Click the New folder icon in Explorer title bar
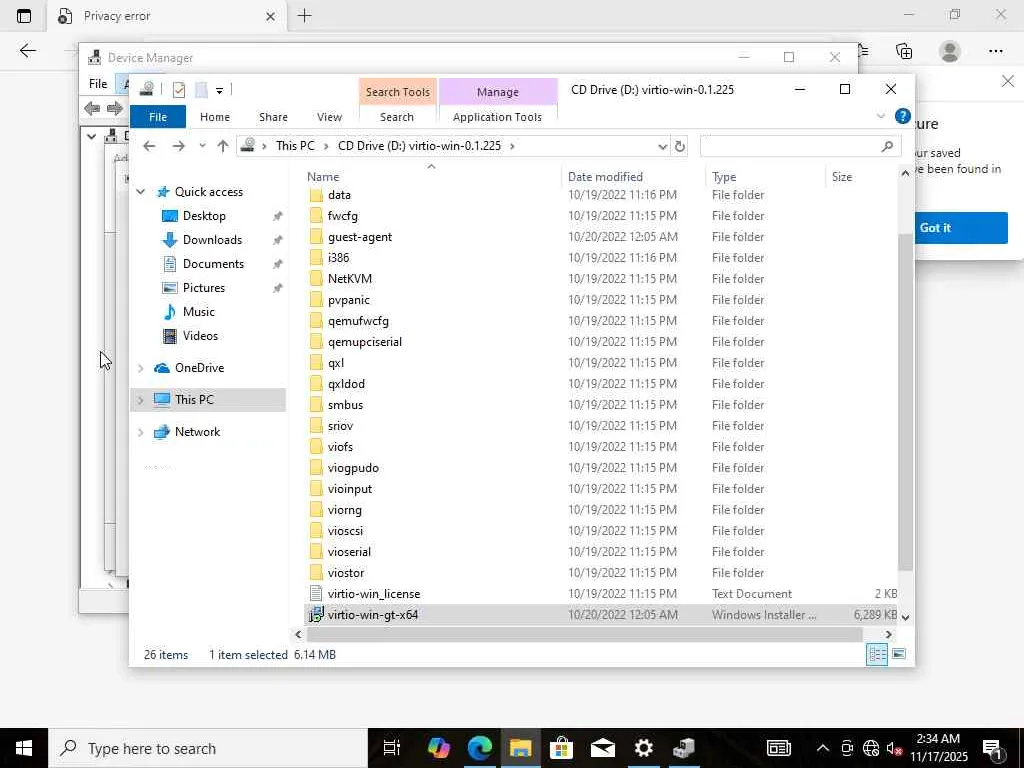The height and width of the screenshot is (768, 1024). point(201,89)
